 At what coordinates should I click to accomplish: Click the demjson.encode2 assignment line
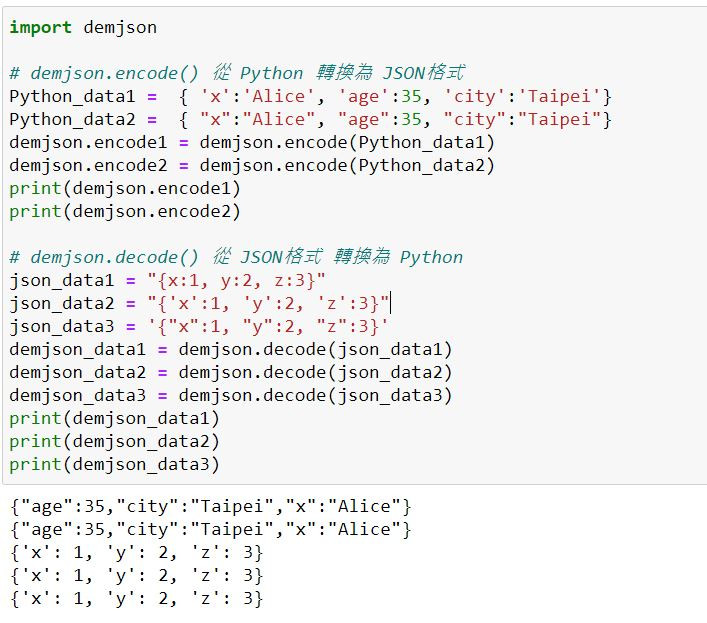252,165
